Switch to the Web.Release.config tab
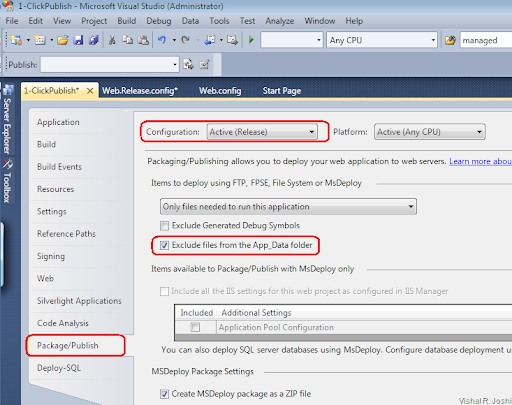 (x=140, y=91)
